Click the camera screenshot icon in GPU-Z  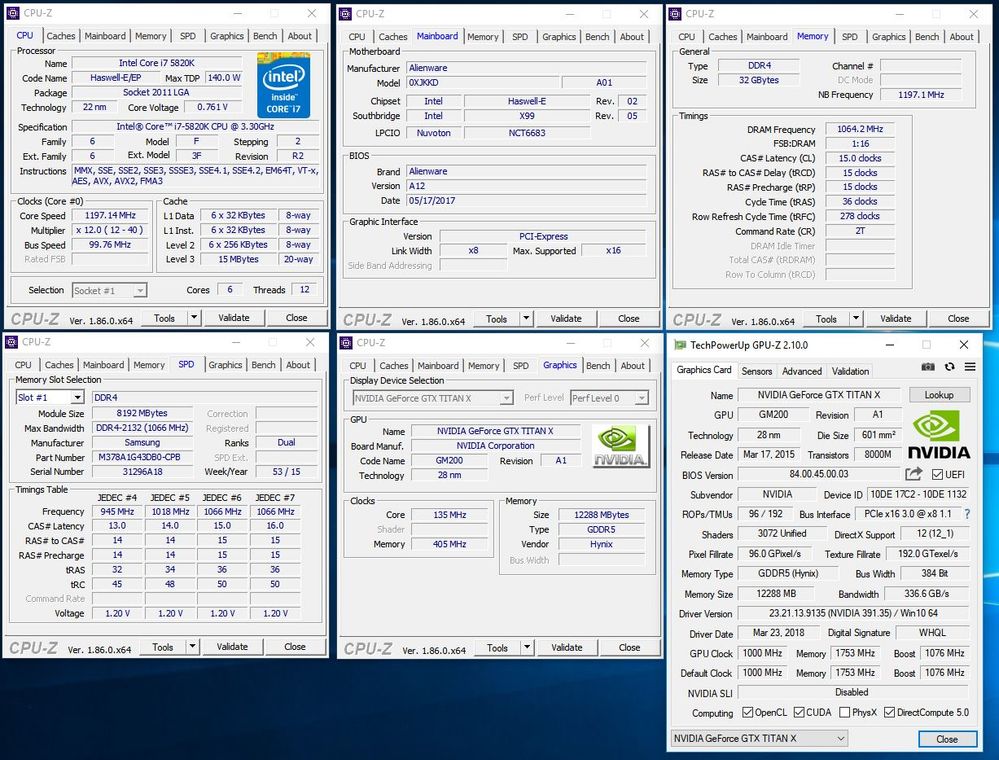pos(928,367)
